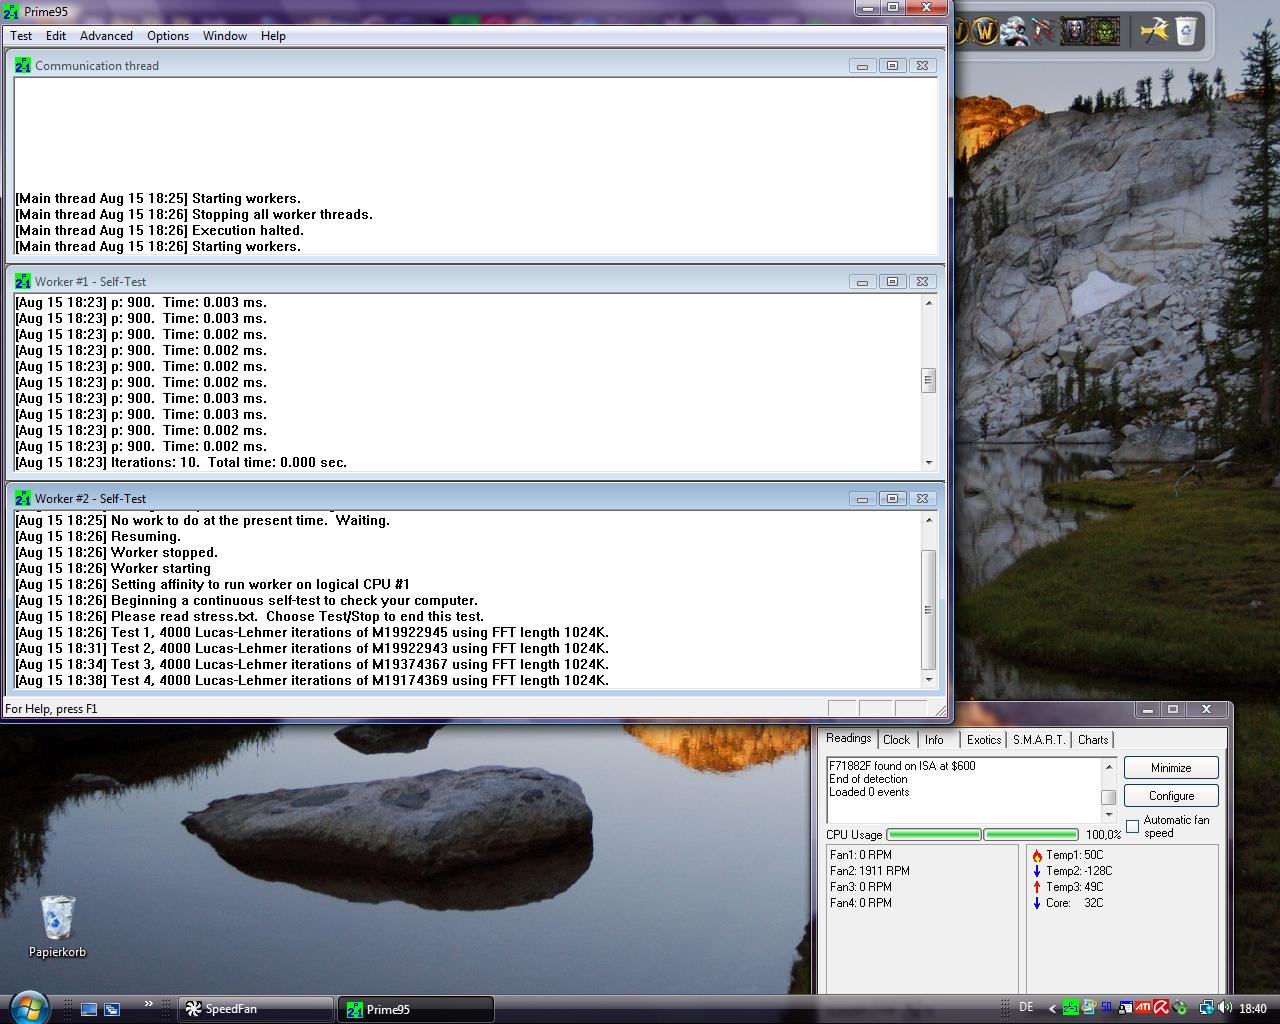Screen dimensions: 1280x1024
Task: Click the Communication thread window icon
Action: (23, 65)
